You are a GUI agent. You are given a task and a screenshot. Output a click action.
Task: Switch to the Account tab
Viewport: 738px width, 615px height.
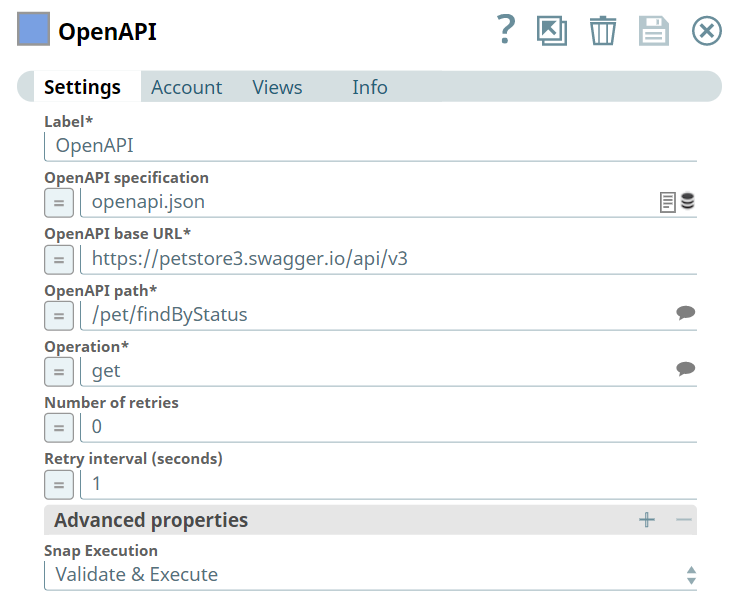[186, 88]
